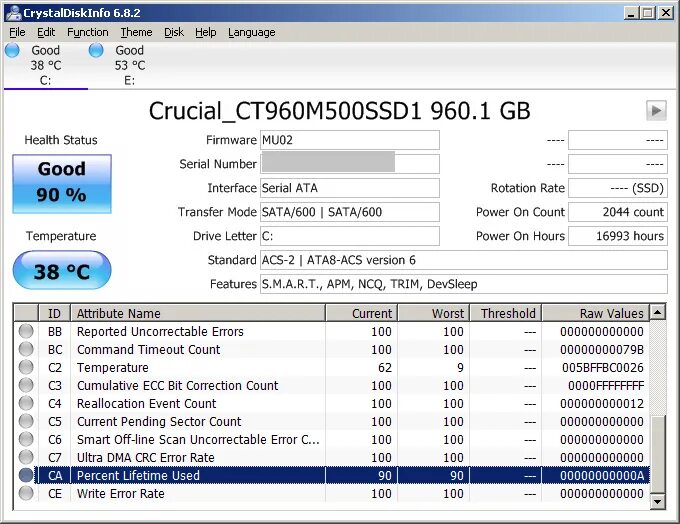Sort by Attribute Name column header

[x=198, y=313]
